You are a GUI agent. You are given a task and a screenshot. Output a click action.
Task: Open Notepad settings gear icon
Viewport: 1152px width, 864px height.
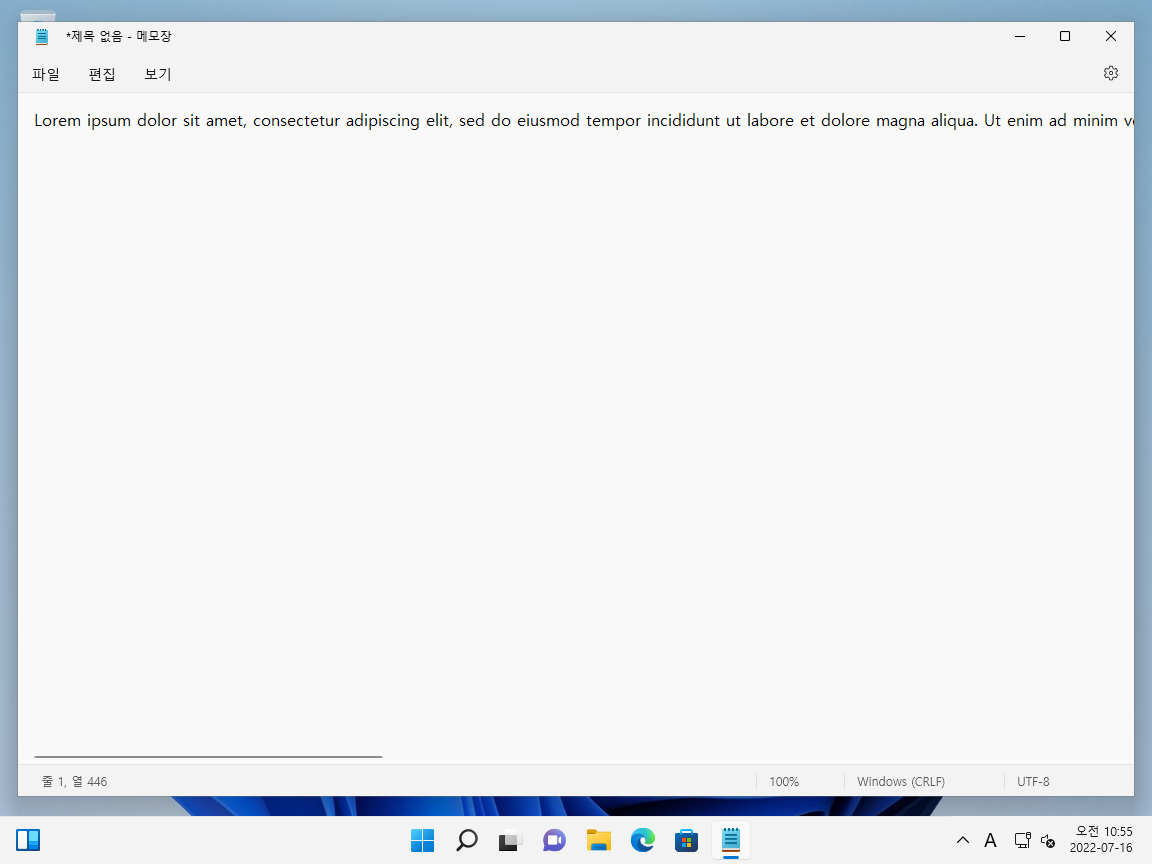(x=1110, y=73)
